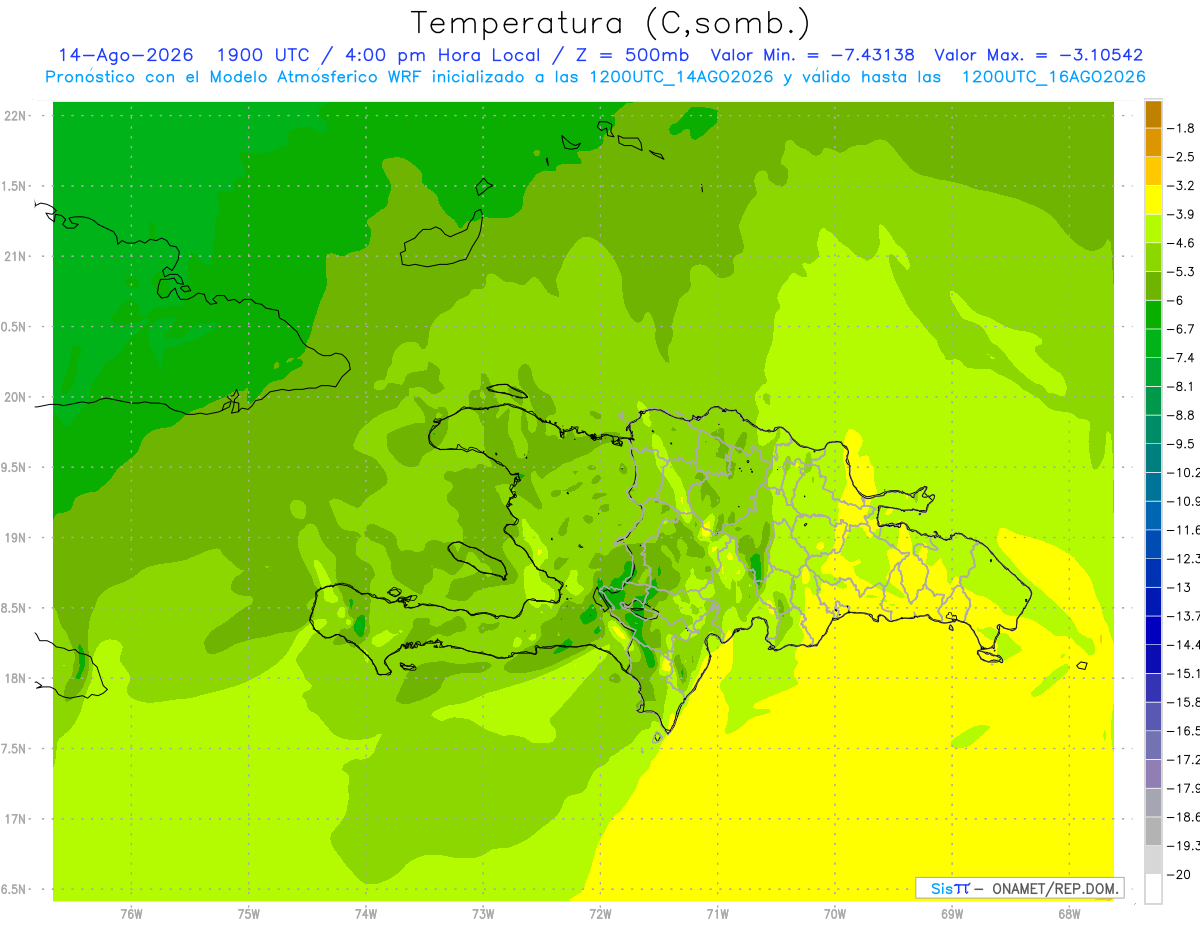Select the lime swatch between -3.9 and -4.6
The image size is (1200, 927).
(1153, 228)
